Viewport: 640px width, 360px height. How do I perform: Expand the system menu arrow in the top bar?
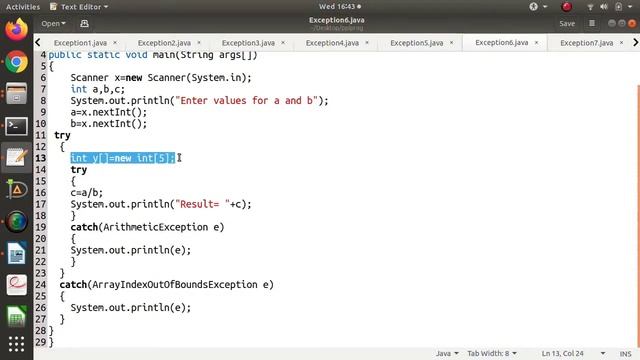pyautogui.click(x=631, y=7)
